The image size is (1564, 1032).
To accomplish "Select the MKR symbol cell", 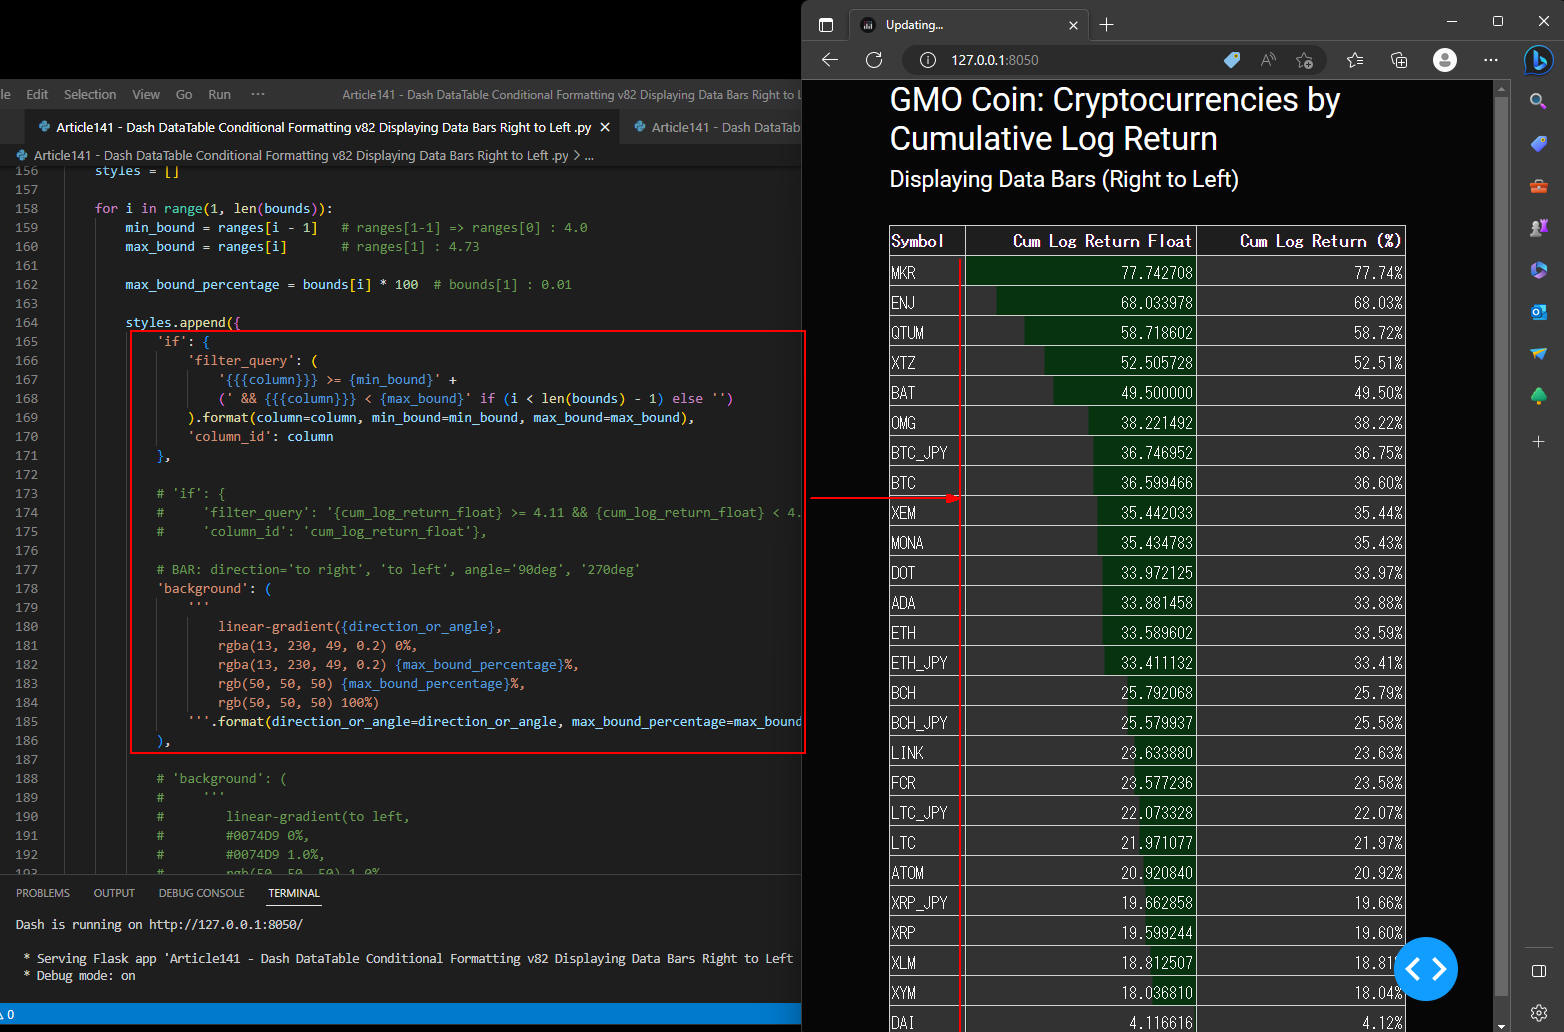I will (927, 272).
